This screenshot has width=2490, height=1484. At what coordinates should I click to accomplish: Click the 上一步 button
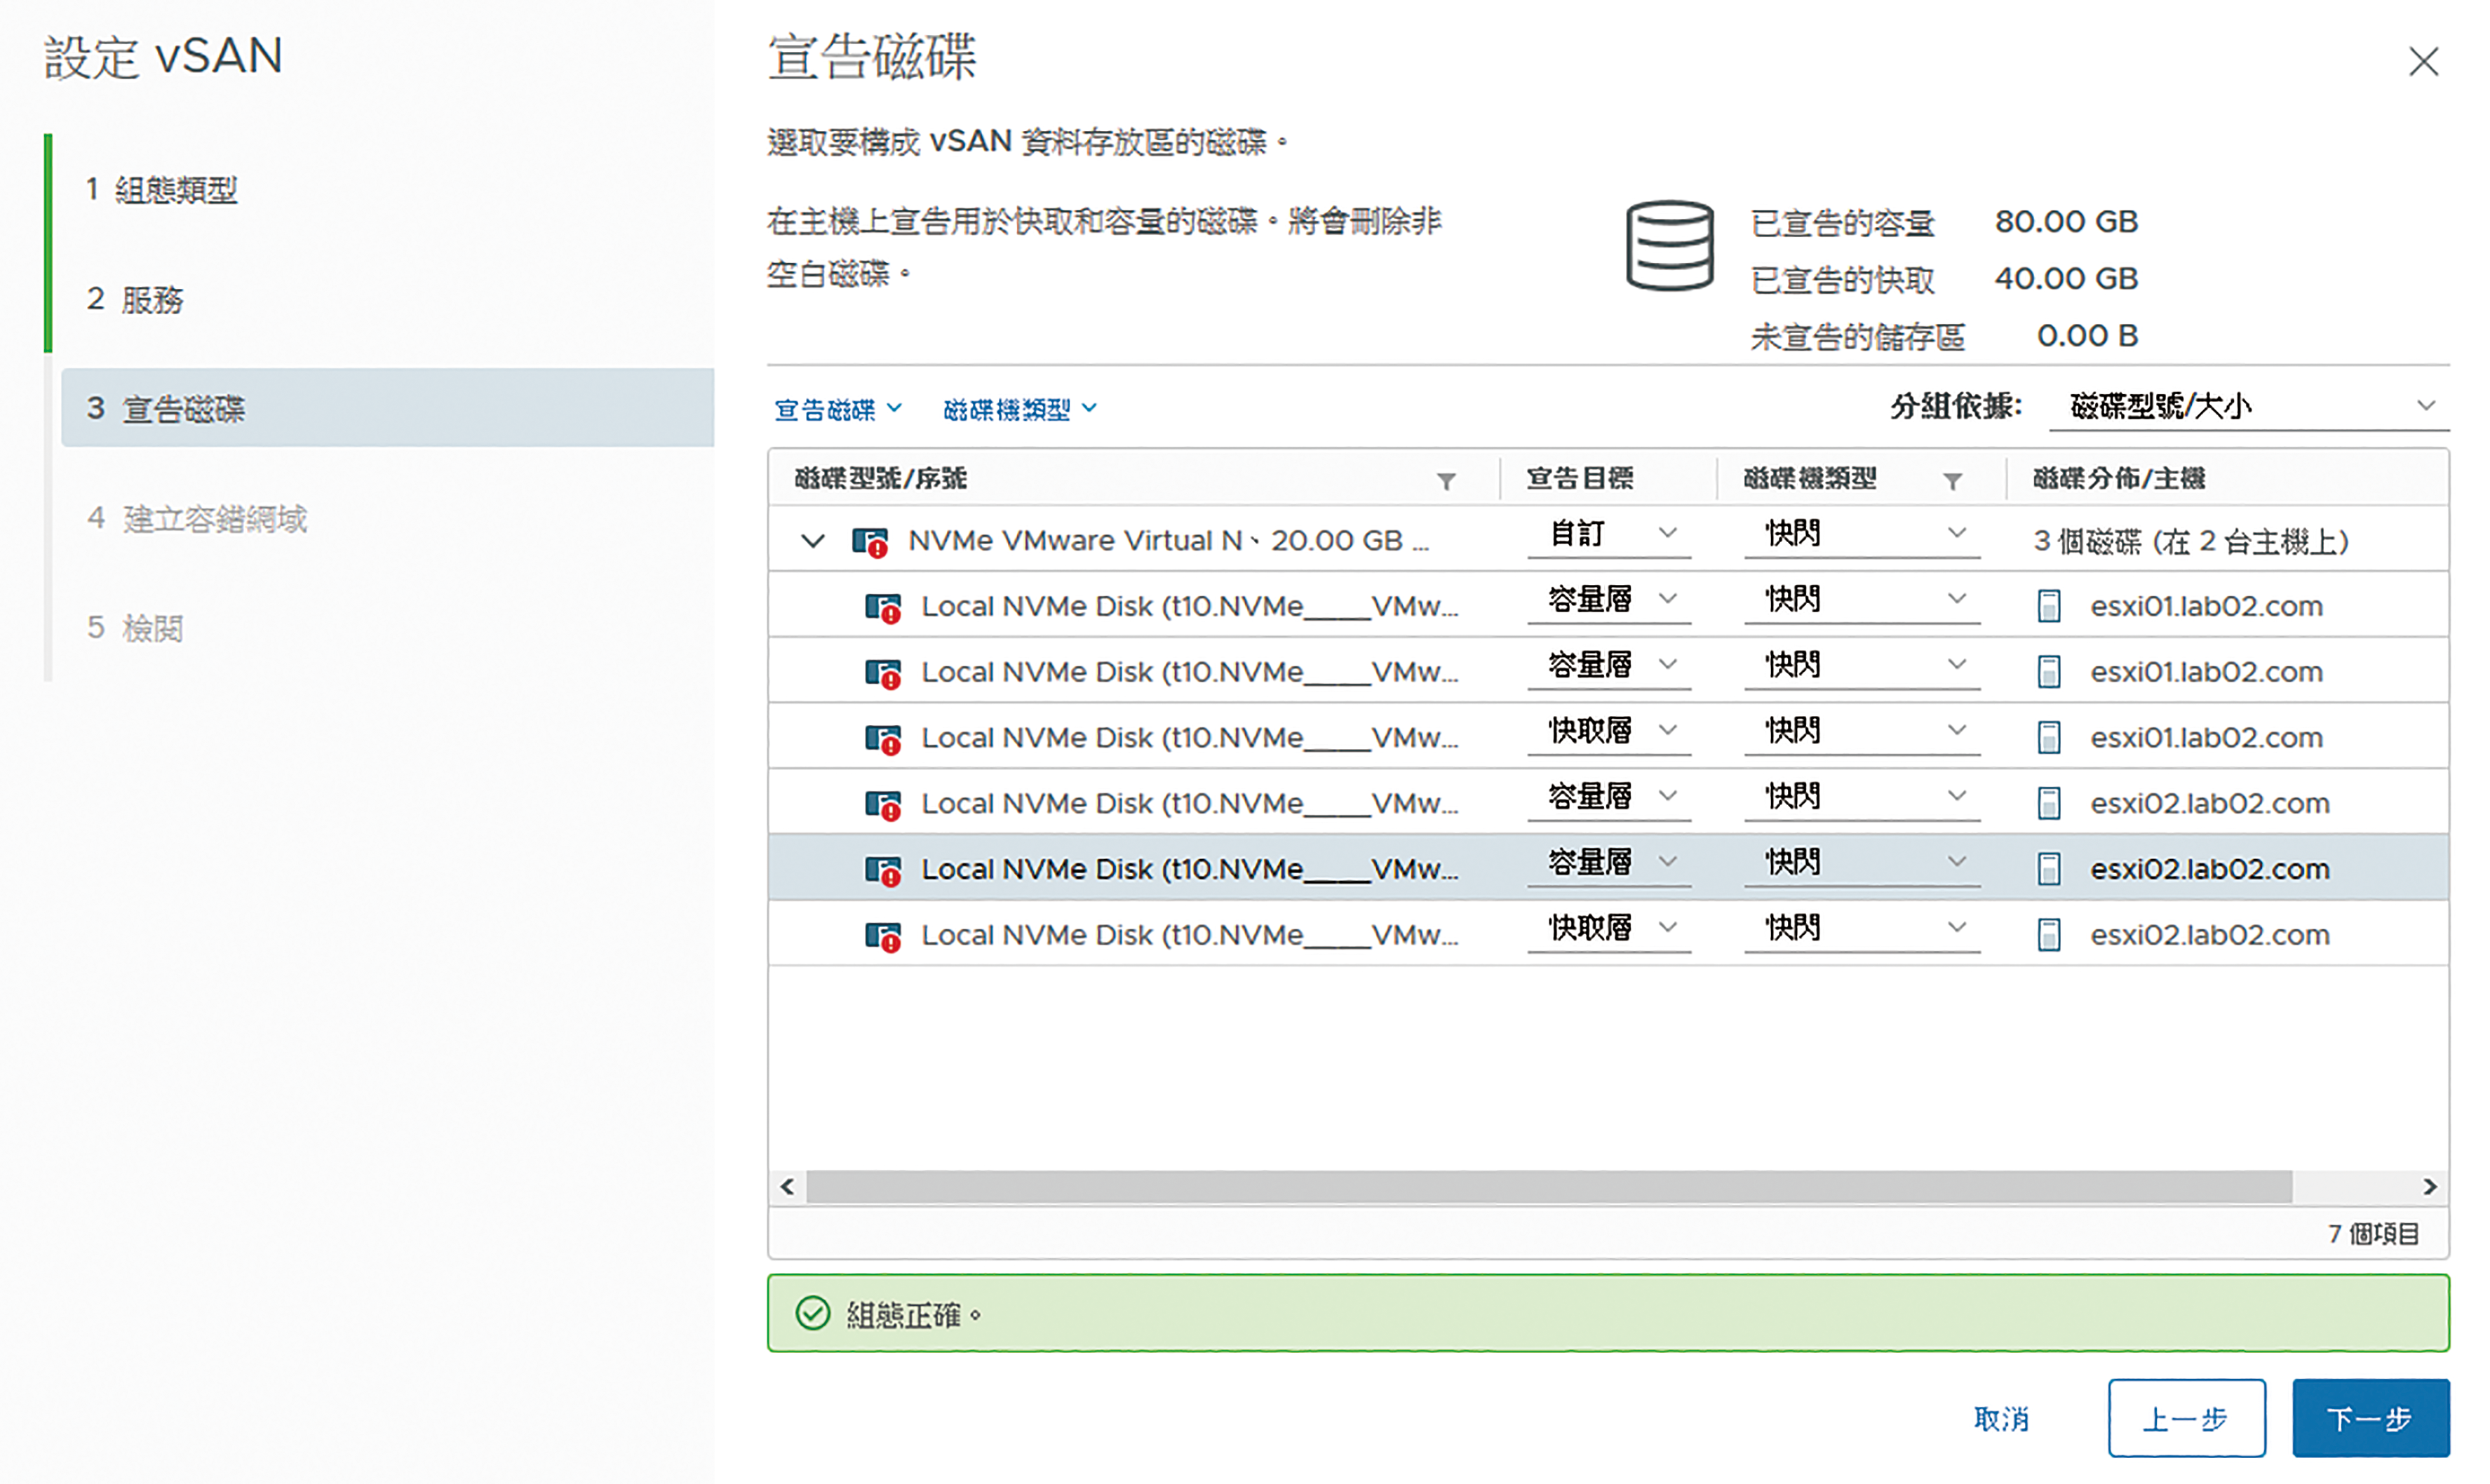[2186, 1418]
